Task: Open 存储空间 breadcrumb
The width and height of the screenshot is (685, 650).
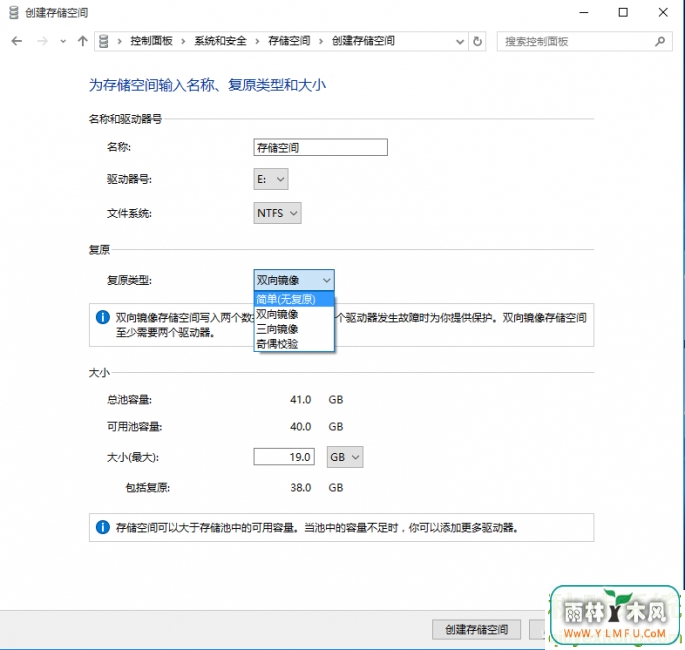Action: pos(289,41)
